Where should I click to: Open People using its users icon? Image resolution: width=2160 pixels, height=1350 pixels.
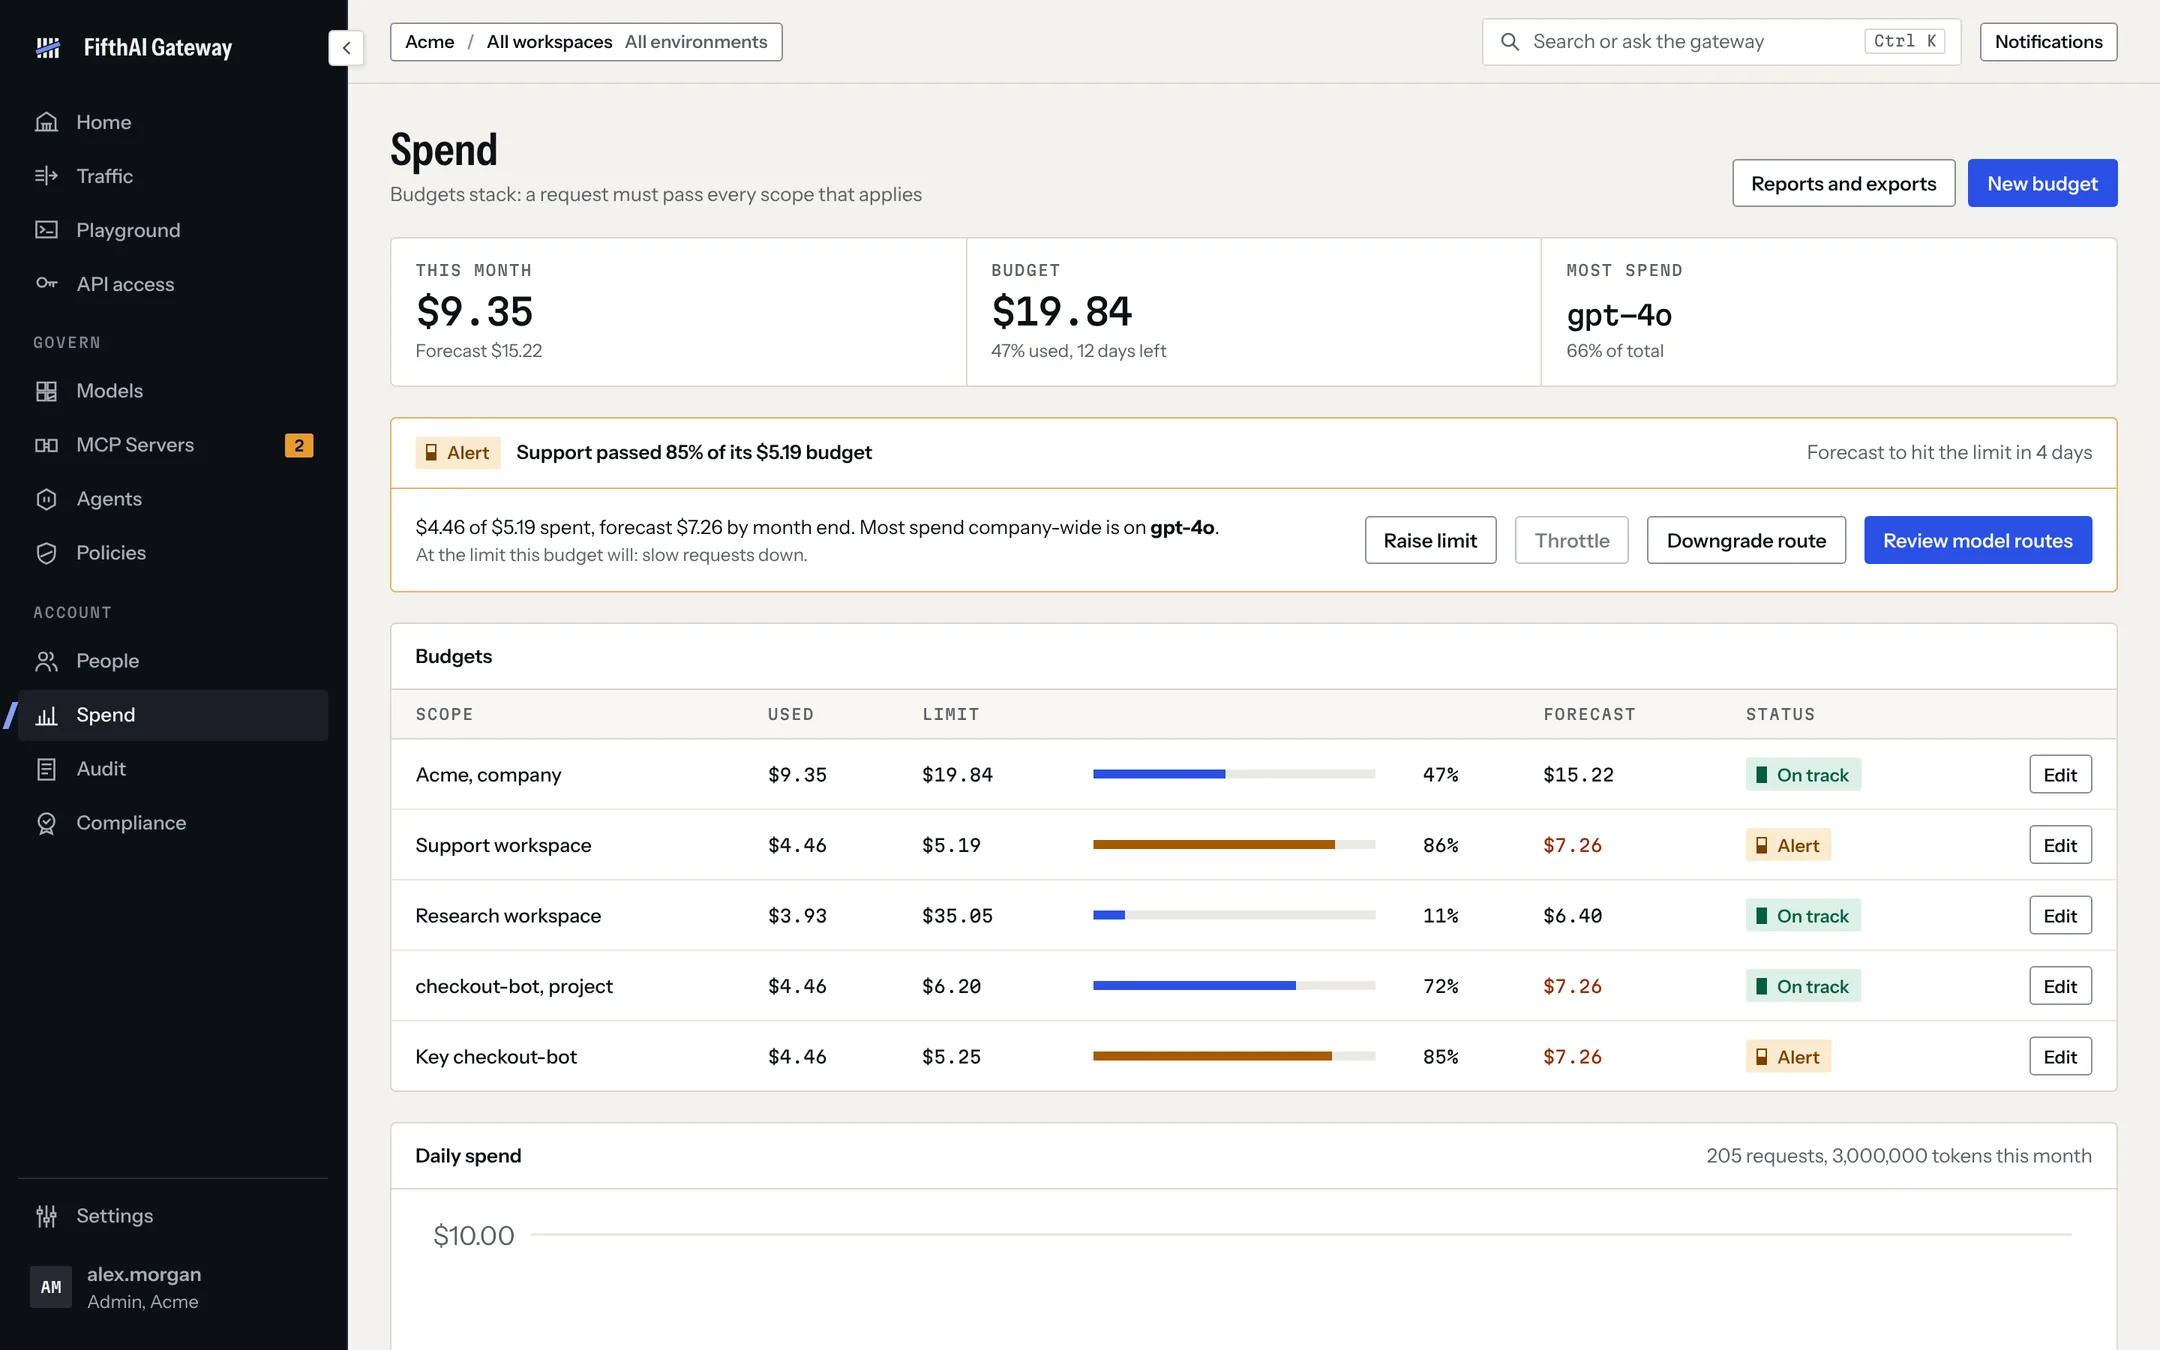point(46,661)
